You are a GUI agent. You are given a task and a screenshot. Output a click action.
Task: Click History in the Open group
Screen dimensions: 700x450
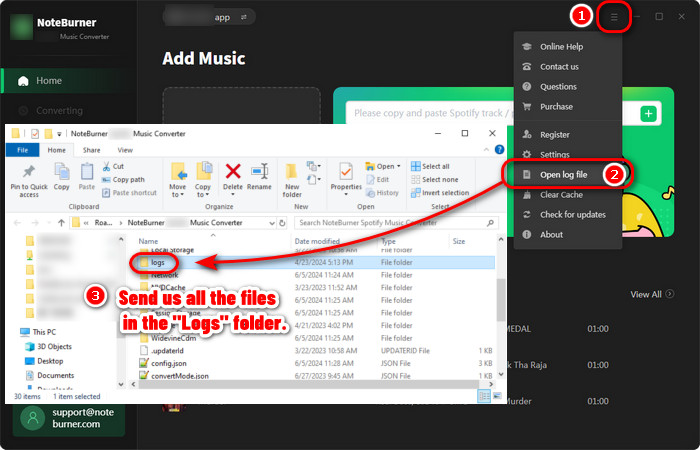(382, 193)
